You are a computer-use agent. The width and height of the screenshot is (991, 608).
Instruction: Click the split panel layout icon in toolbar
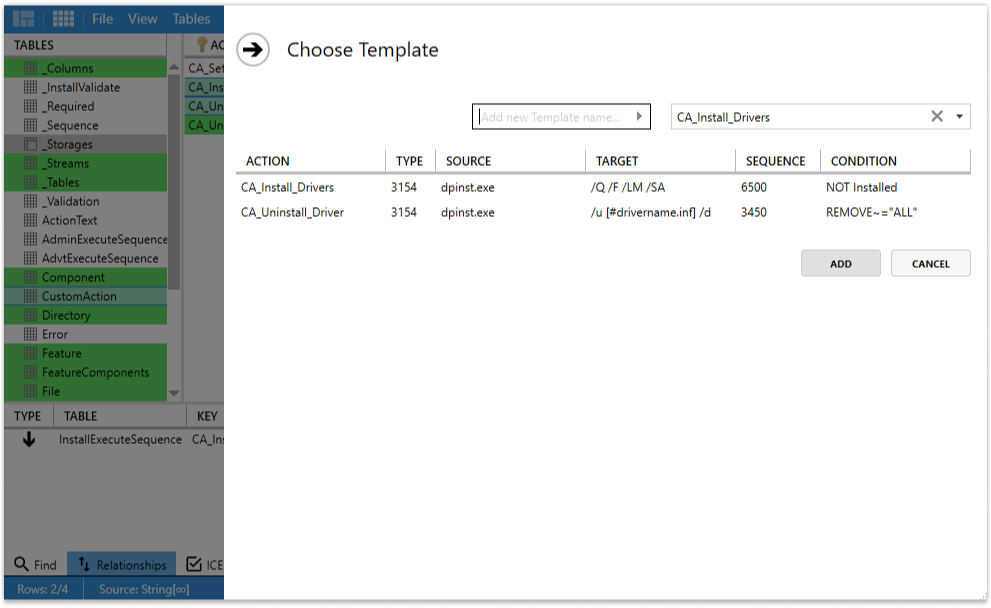[x=23, y=19]
